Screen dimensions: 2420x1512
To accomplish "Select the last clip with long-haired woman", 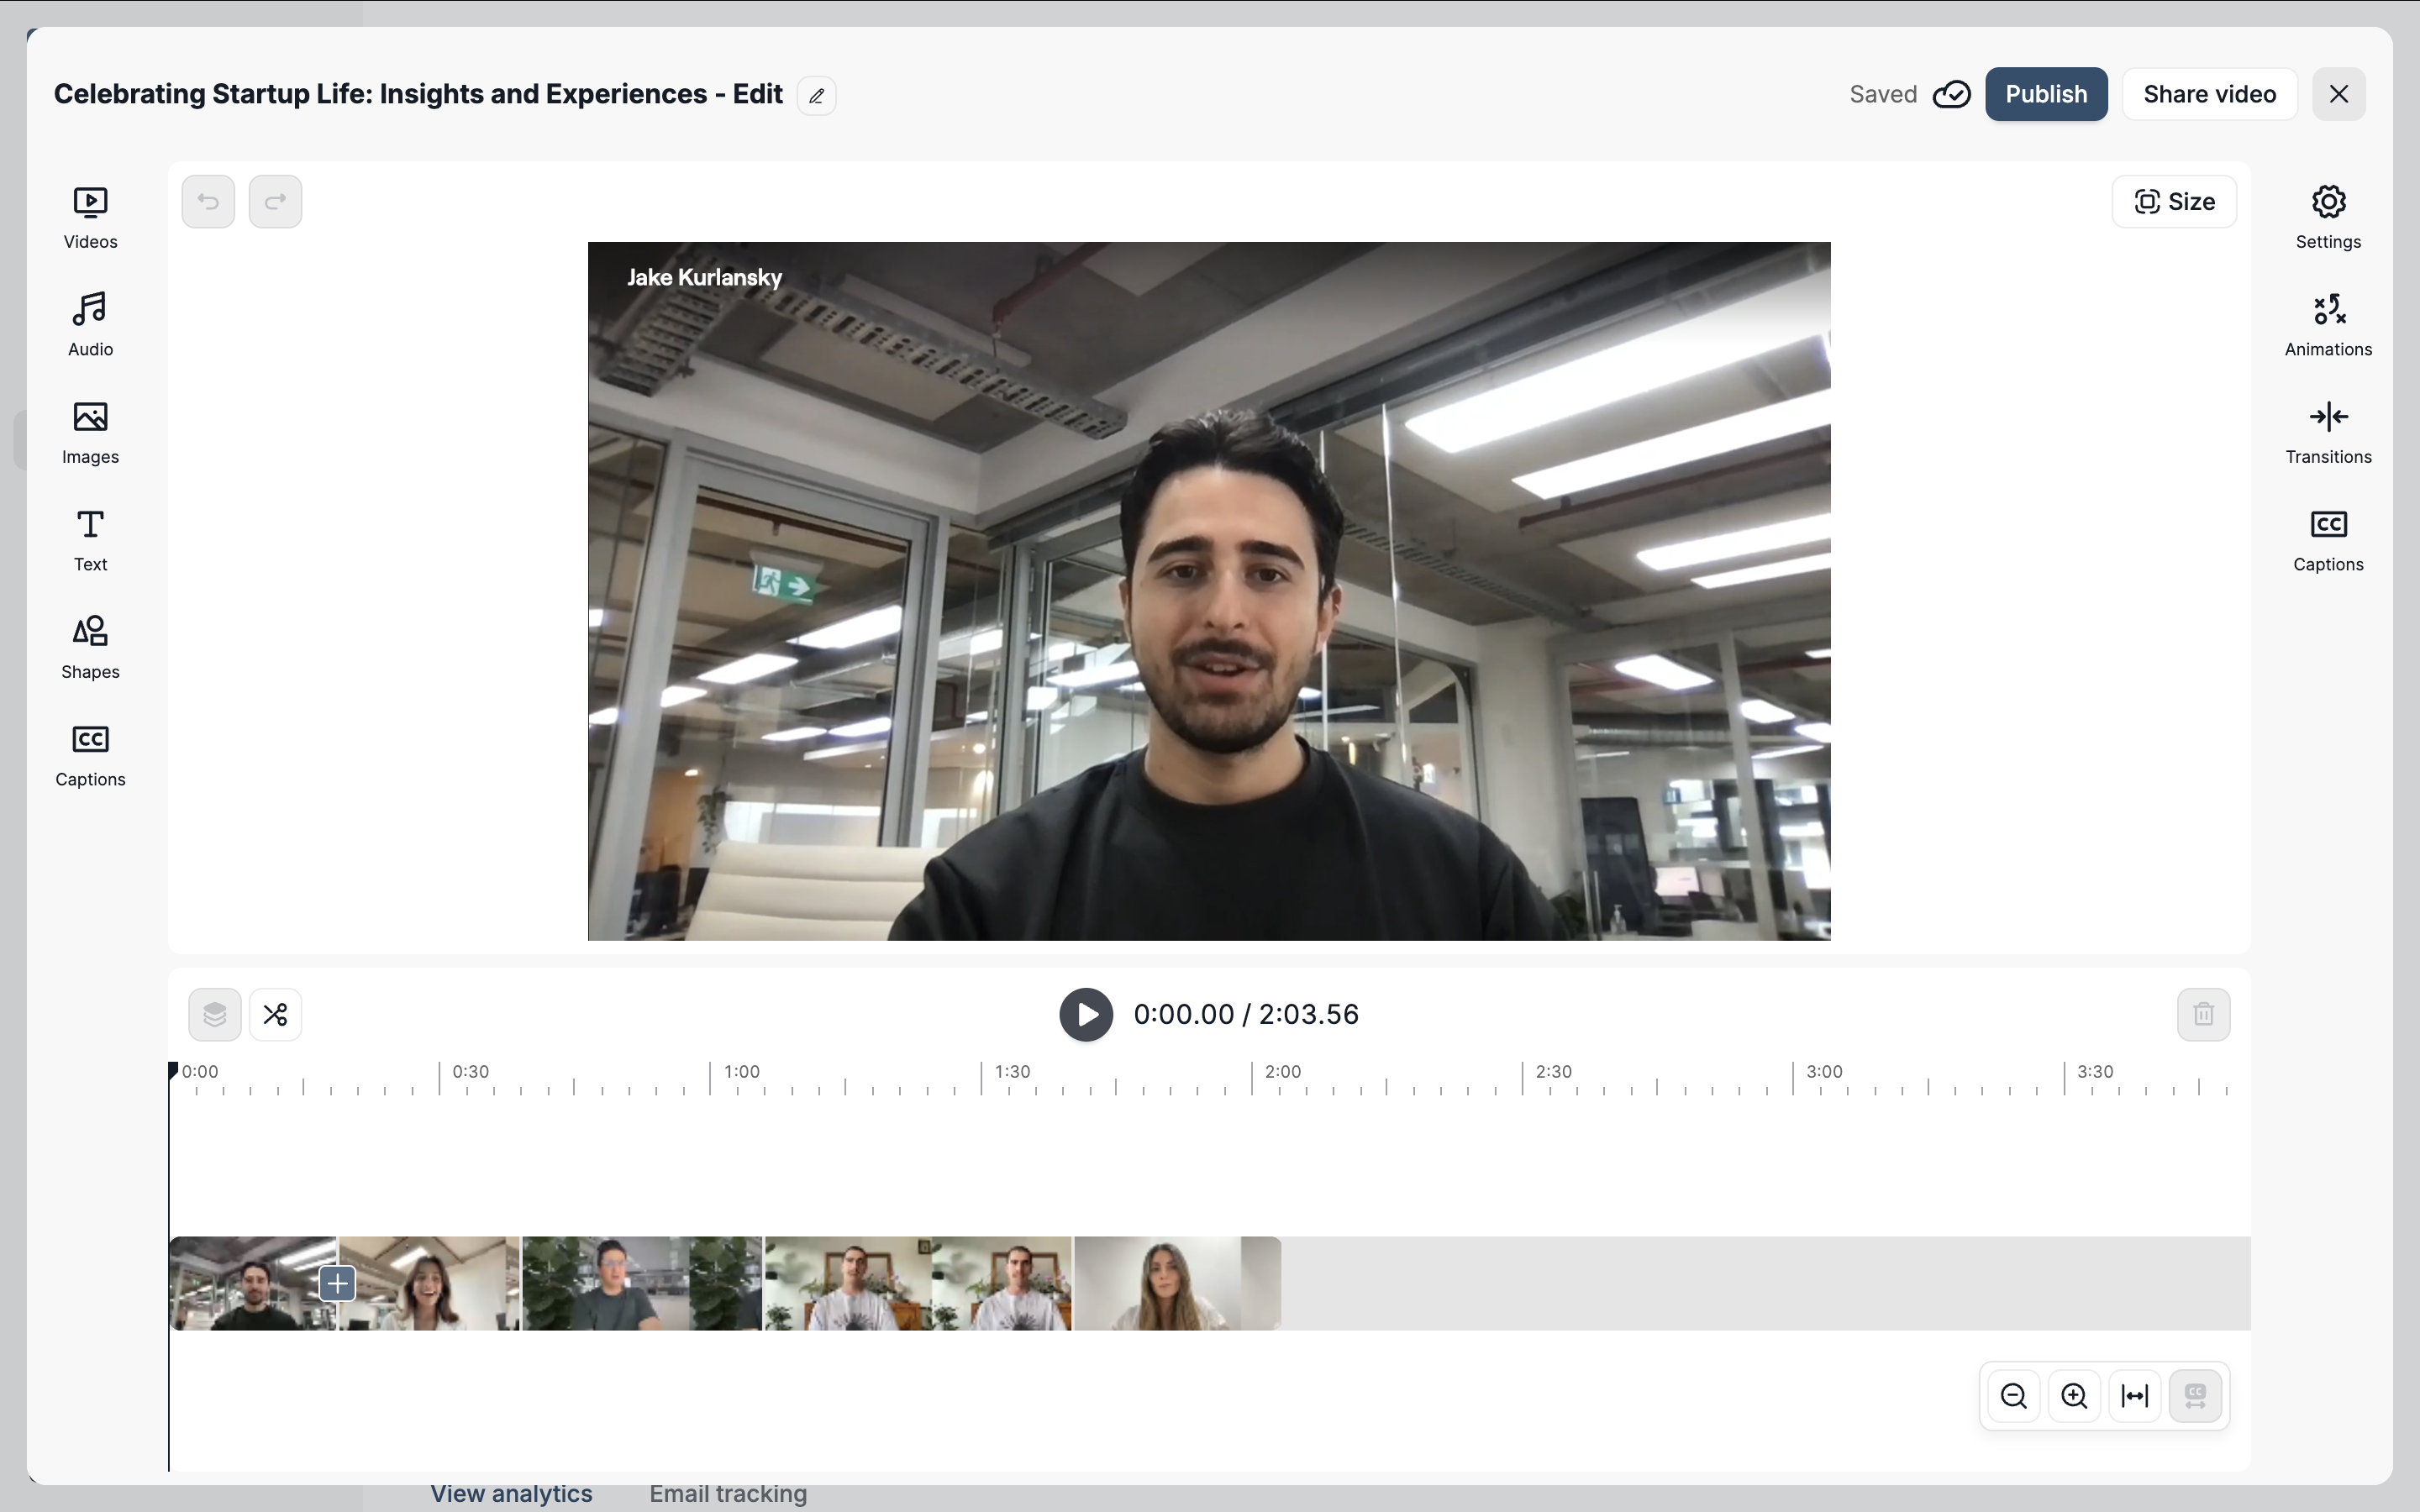I will click(1178, 1284).
